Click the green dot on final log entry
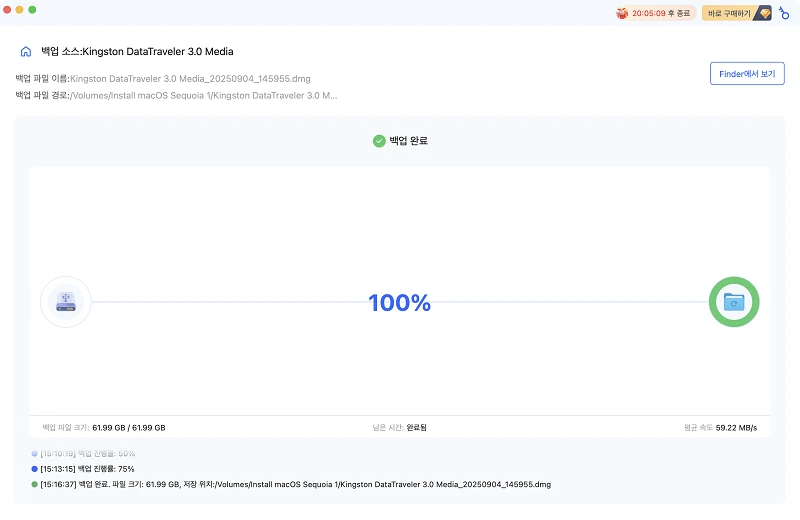Screen dimensions: 800x520 (x=34, y=484)
